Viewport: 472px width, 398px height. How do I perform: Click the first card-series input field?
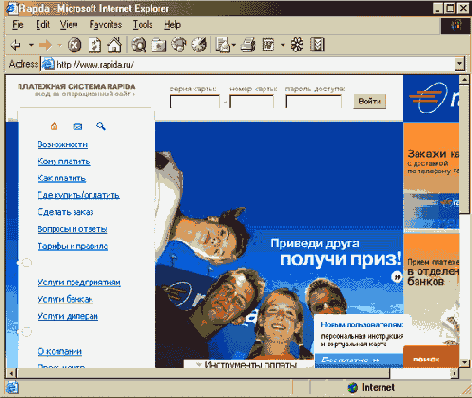[x=195, y=101]
